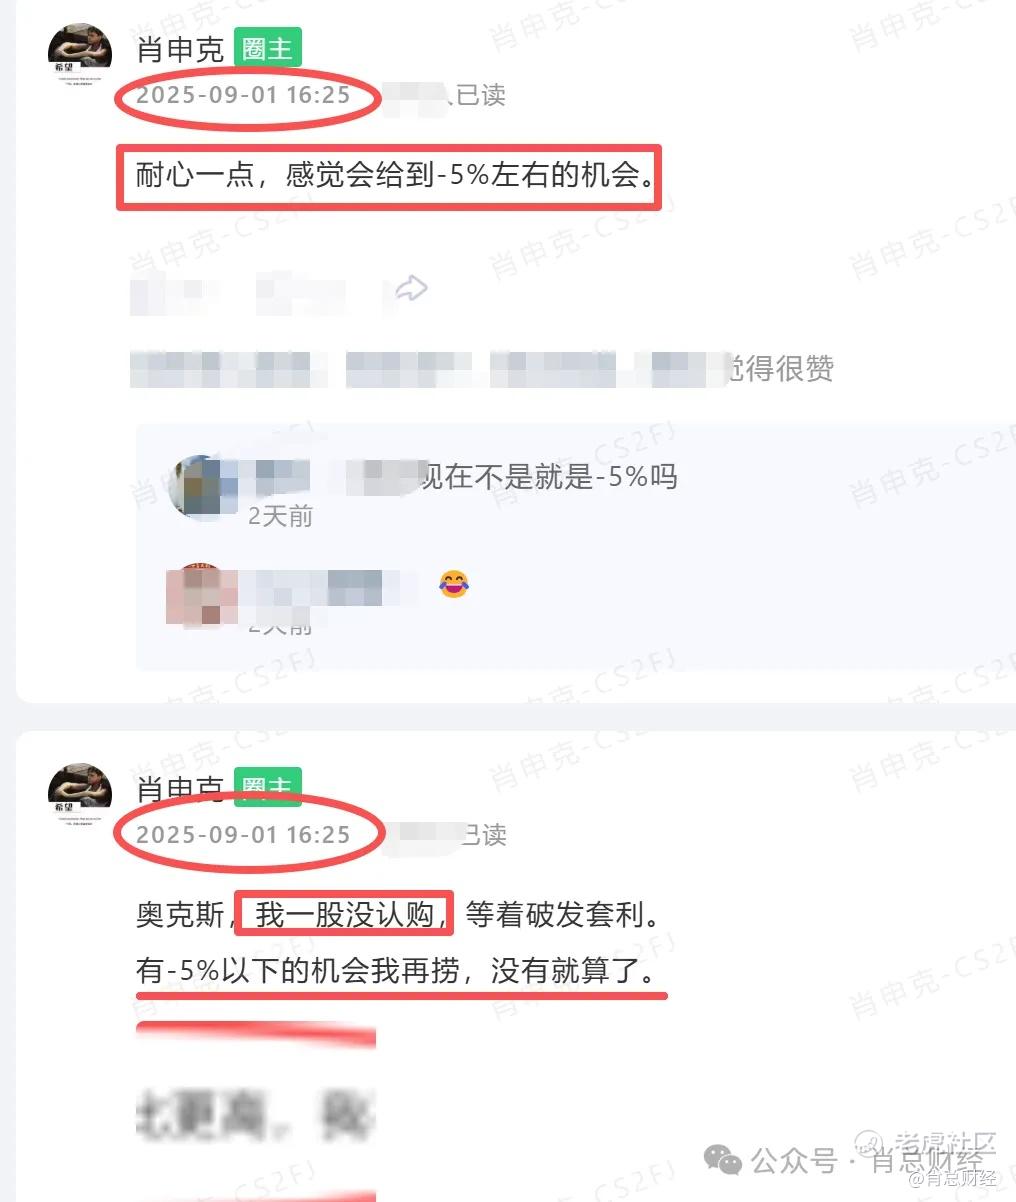Click the green 圈主 badge in second post

click(x=267, y=787)
